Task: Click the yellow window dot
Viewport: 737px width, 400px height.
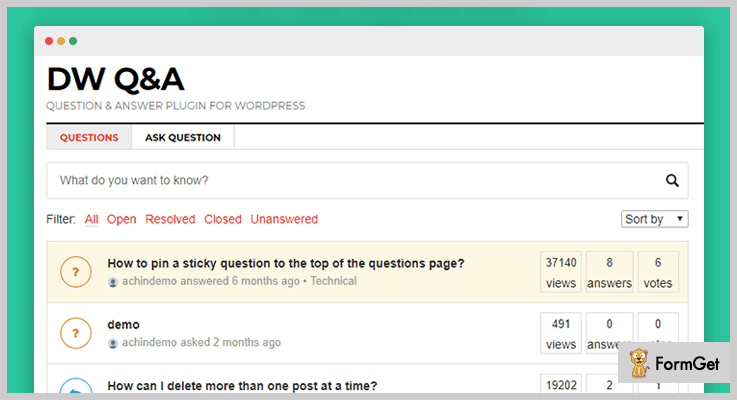Action: 61,41
